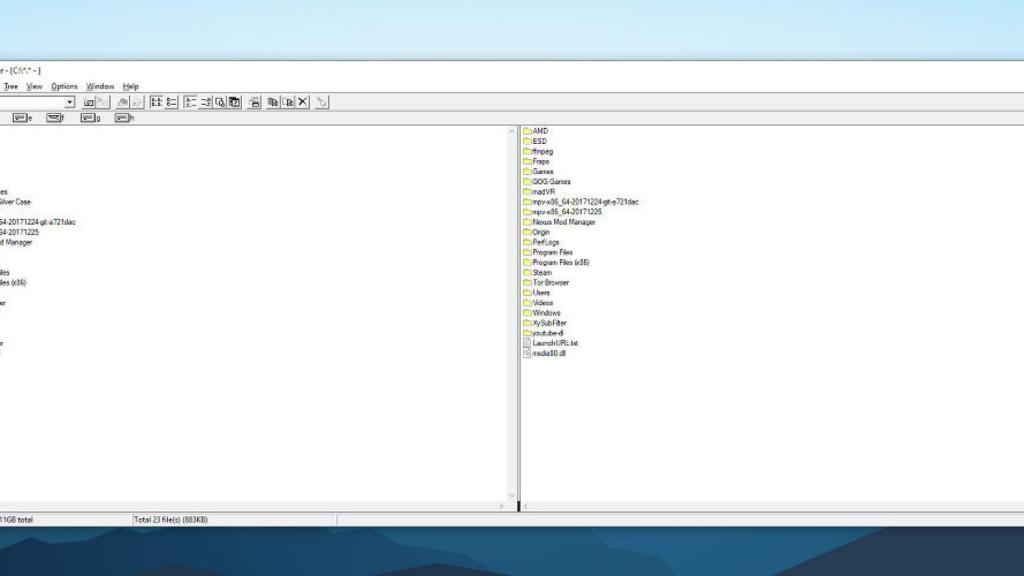Open the Steam folder
Screen dimensions: 1024x576
coord(544,272)
